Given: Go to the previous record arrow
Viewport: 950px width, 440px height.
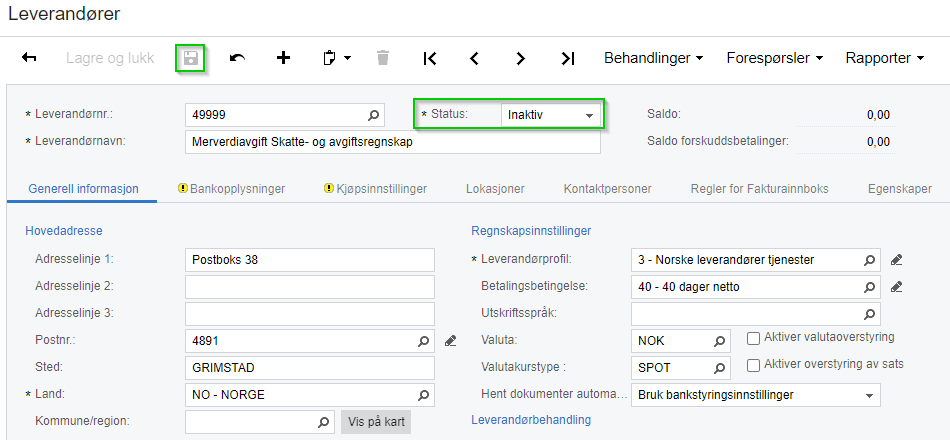Looking at the screenshot, I should click(474, 58).
